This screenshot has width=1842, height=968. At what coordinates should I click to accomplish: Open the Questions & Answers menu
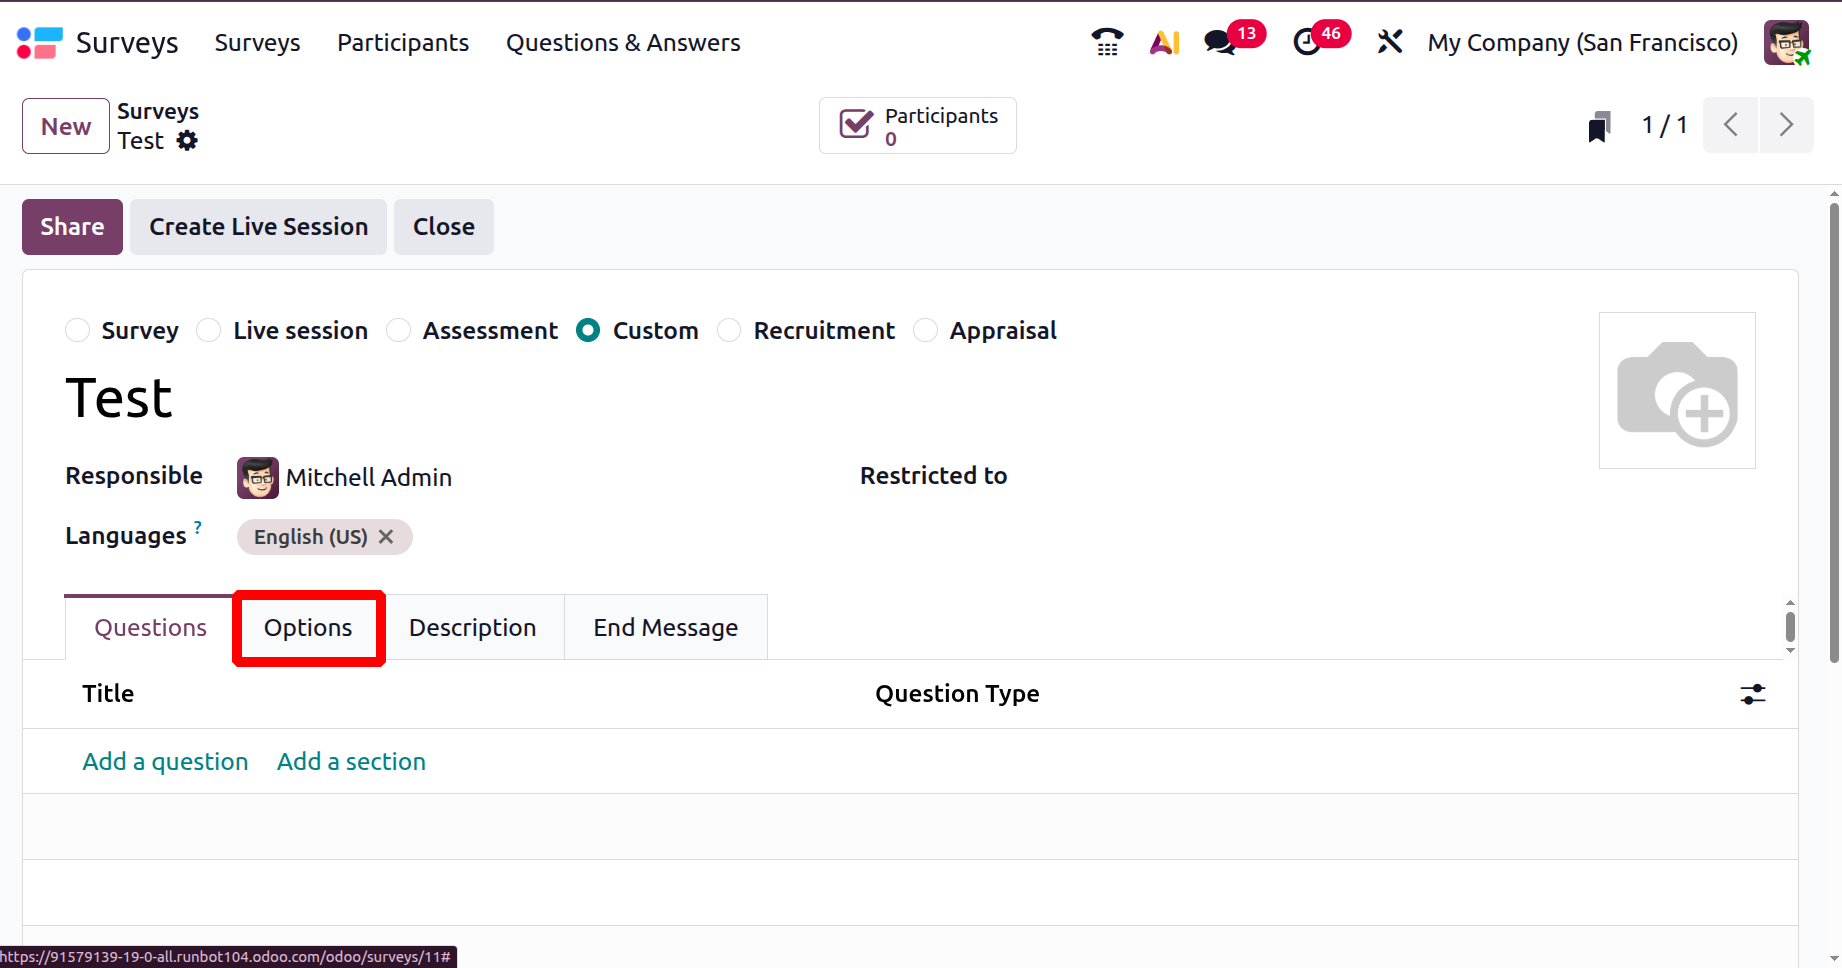(x=623, y=43)
